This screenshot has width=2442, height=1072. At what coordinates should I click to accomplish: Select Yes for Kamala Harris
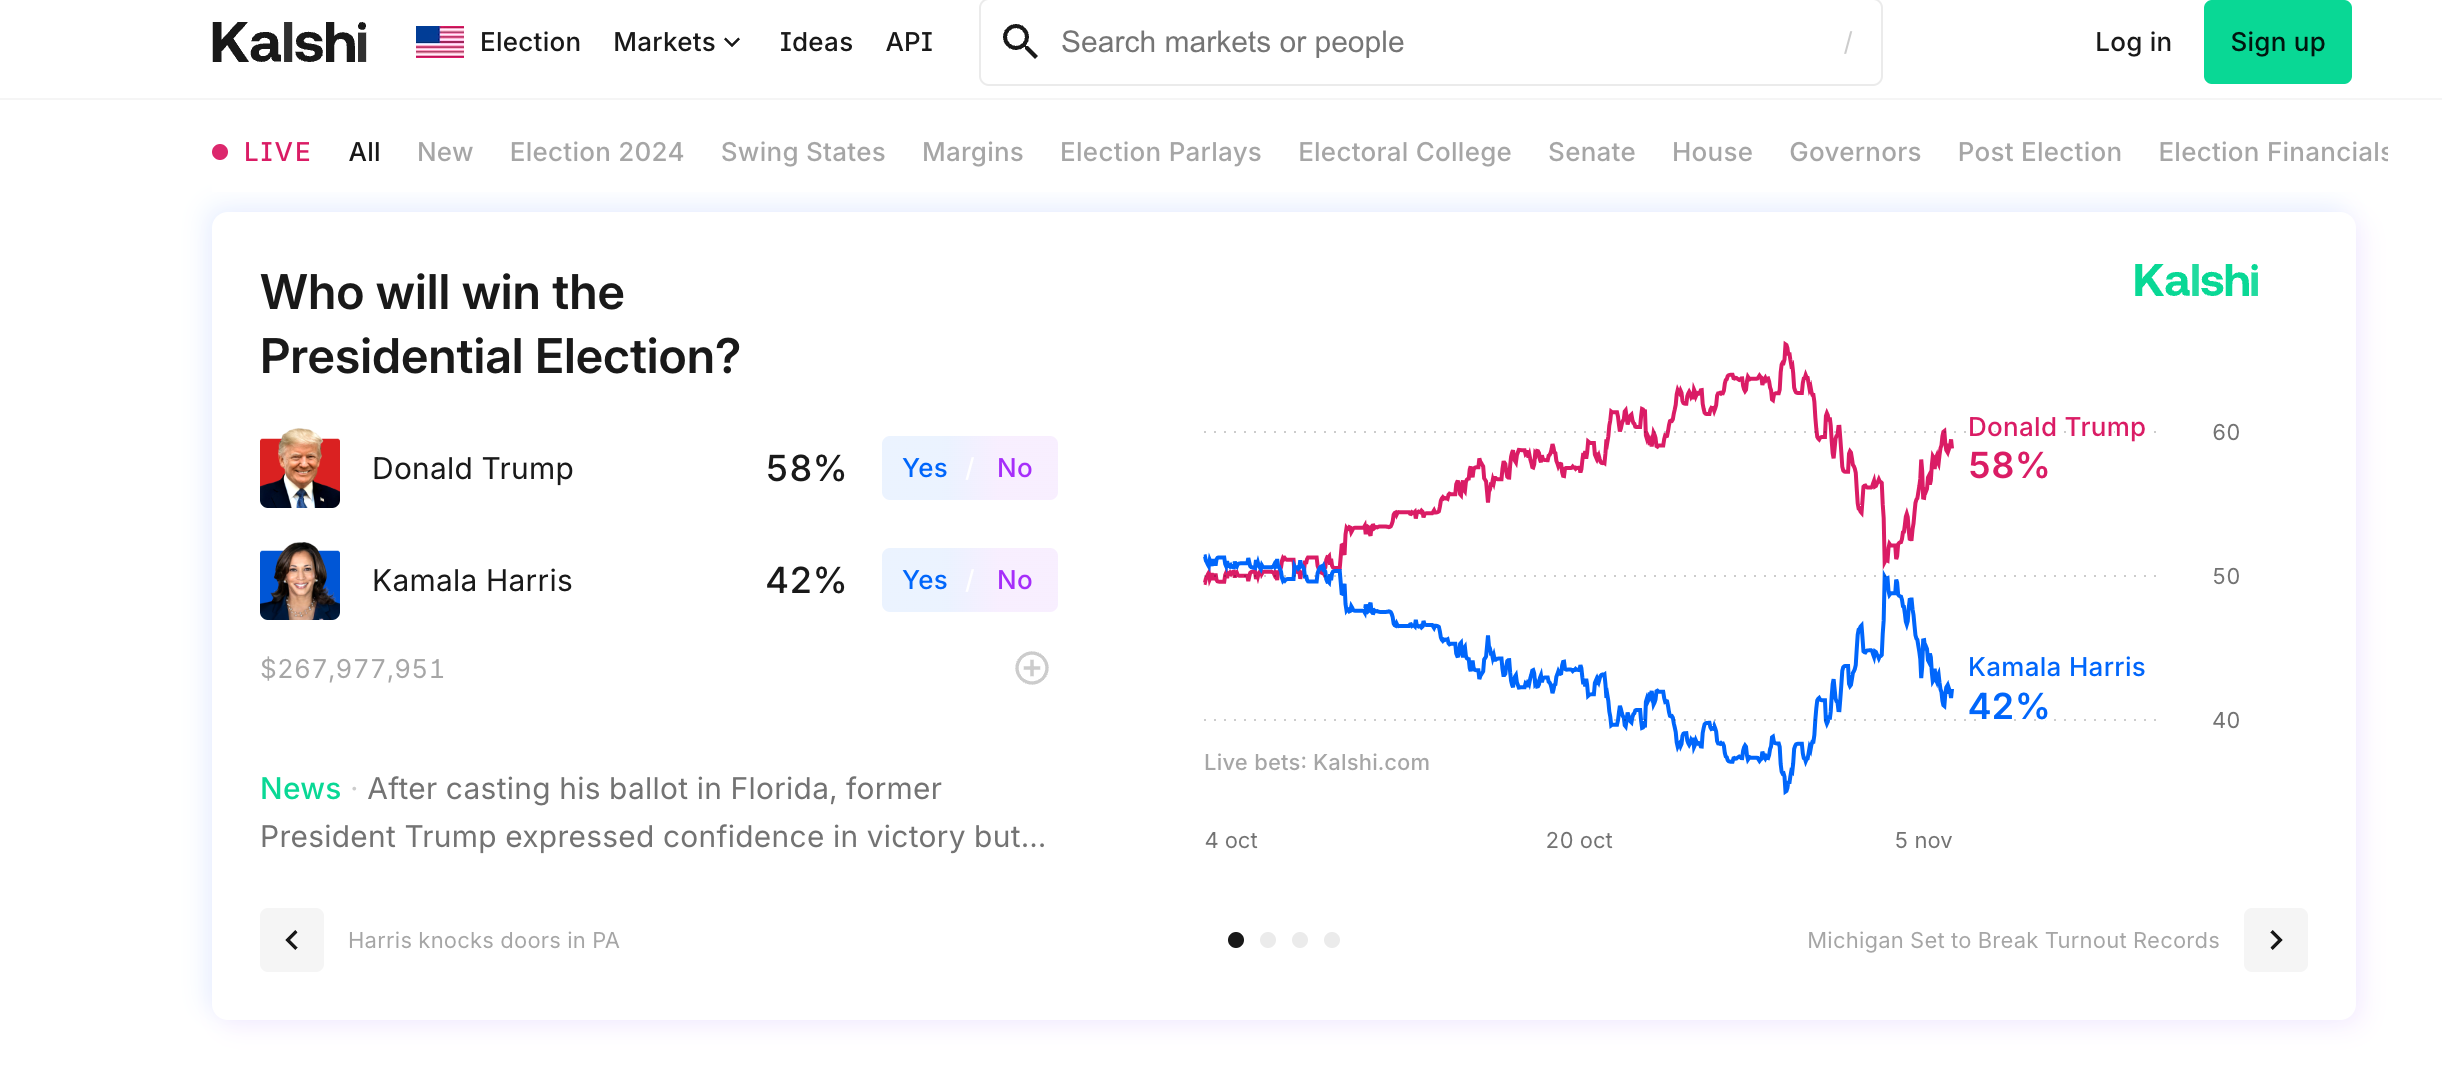click(924, 580)
